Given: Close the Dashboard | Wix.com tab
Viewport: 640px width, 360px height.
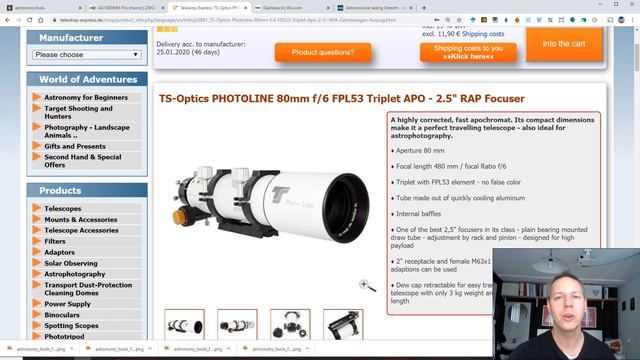Looking at the screenshot, I should pyautogui.click(x=328, y=8).
